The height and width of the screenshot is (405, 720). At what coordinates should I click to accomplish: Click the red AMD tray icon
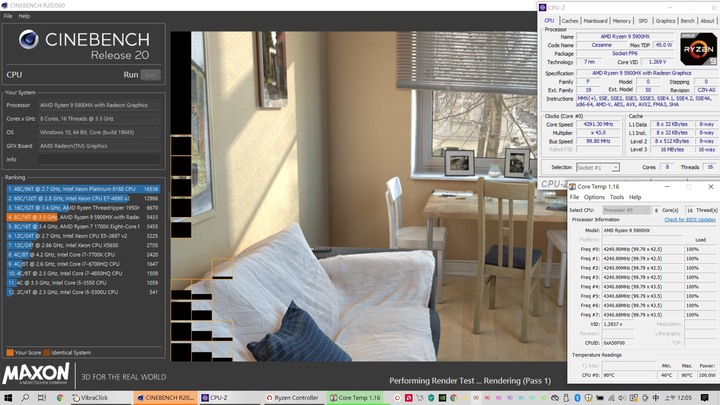coord(409,398)
